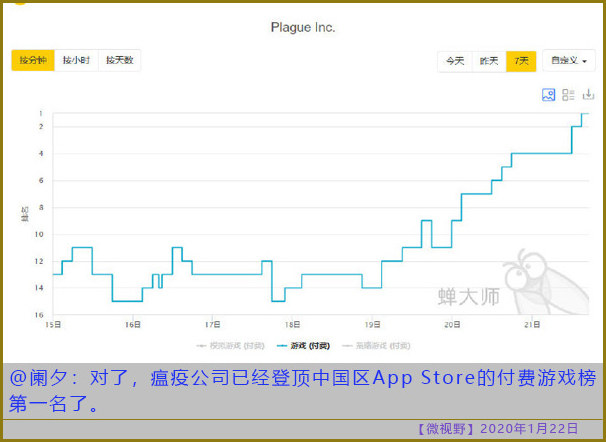Click the 20日 x-axis label
606x442 pixels.
tap(452, 325)
